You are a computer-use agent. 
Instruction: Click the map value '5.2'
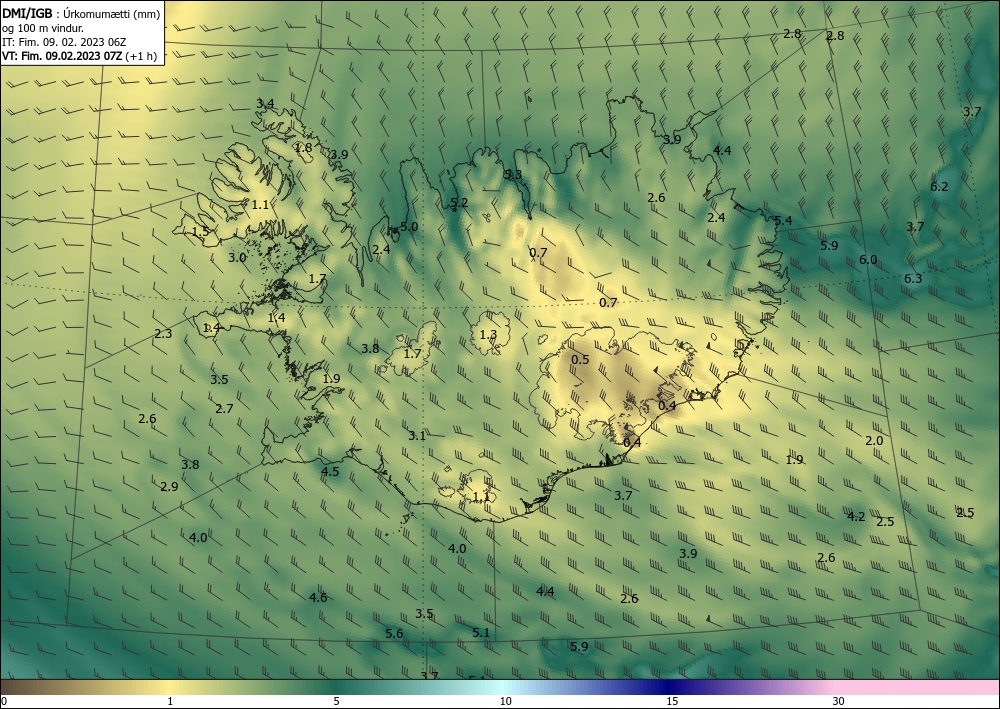(459, 203)
